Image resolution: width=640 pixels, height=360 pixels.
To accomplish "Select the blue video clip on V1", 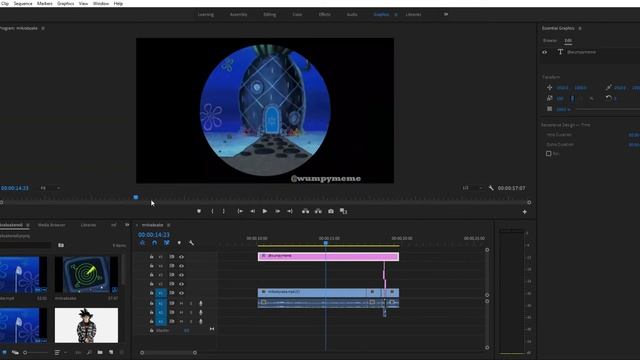I will point(312,292).
